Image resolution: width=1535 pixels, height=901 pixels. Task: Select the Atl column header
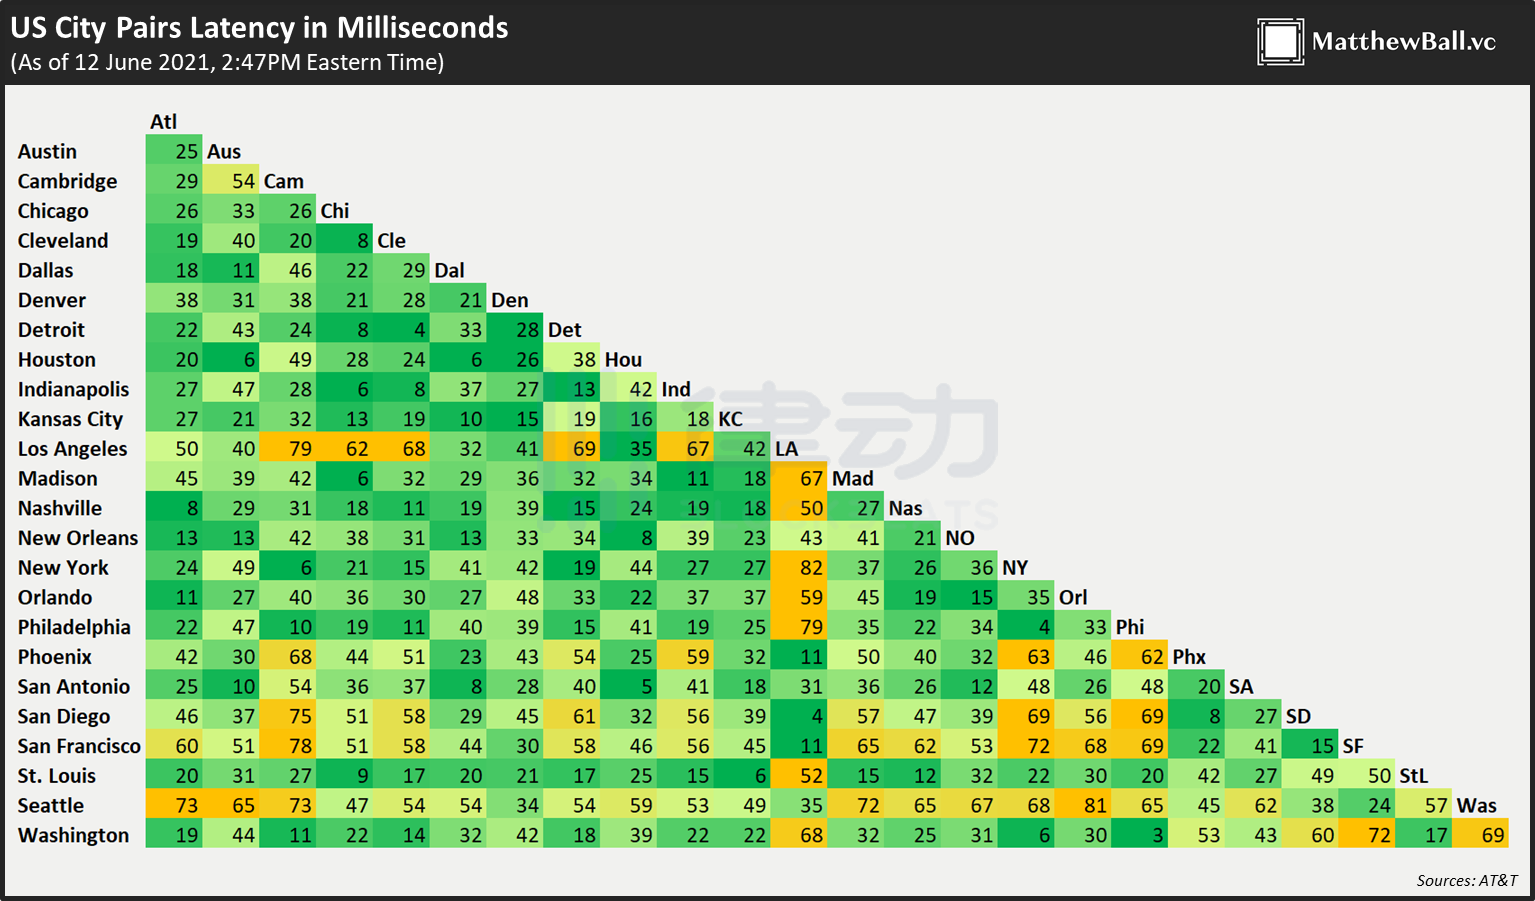point(164,121)
